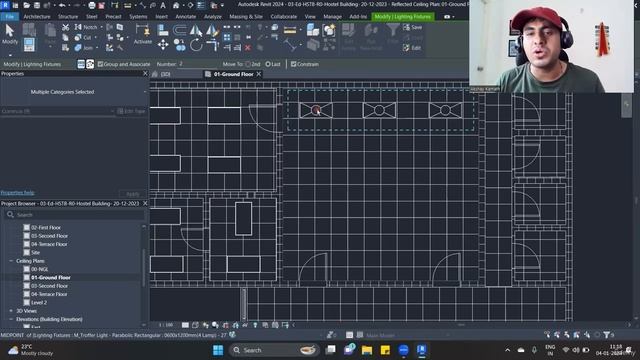Click the Array tool icon

click(x=227, y=38)
